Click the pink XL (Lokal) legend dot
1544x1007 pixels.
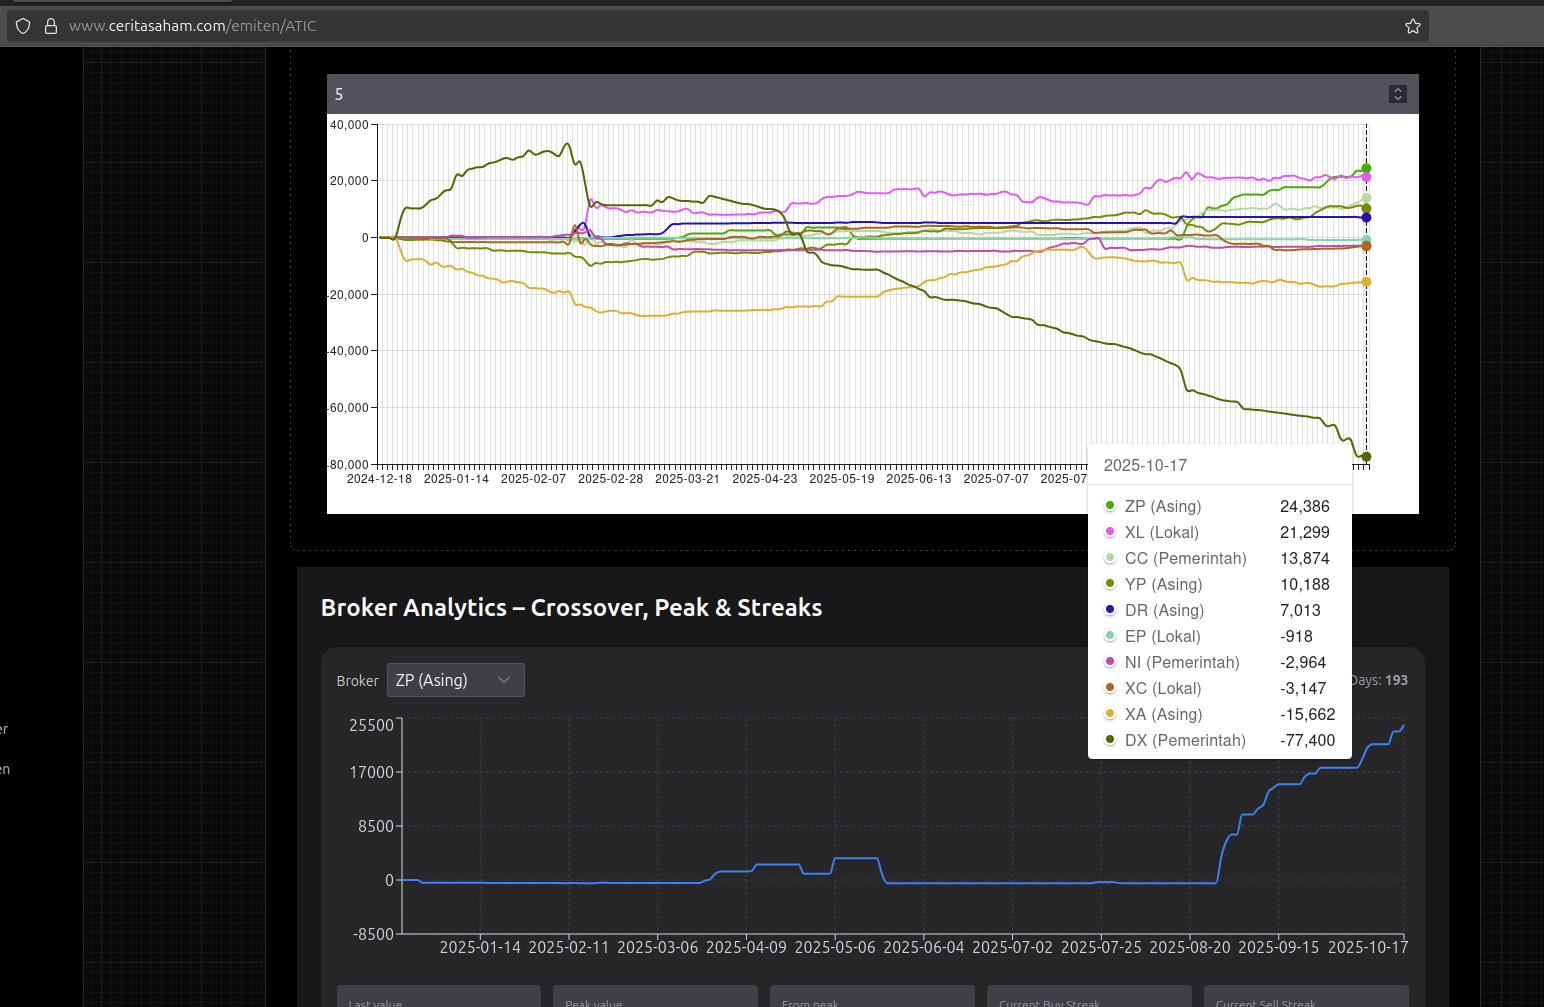[1110, 532]
